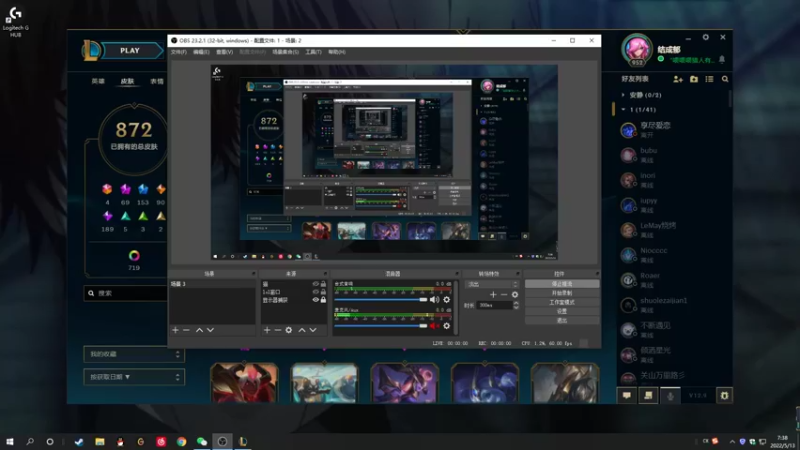Remove scene transition minus icon
This screenshot has height=450, width=800.
click(x=504, y=294)
